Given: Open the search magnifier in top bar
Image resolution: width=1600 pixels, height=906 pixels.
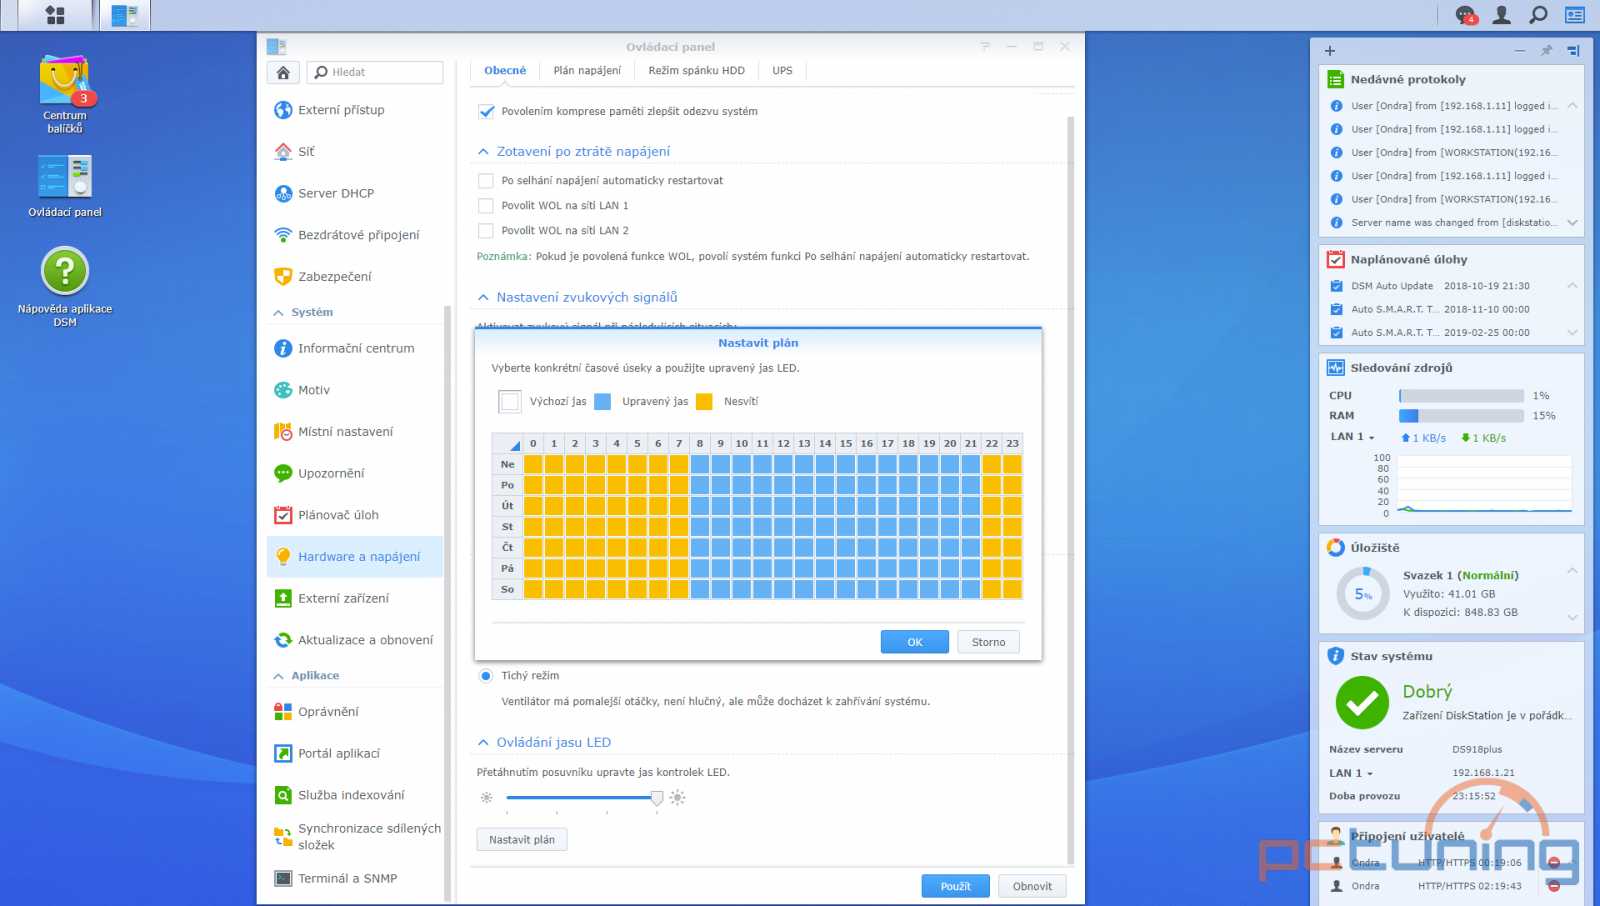Looking at the screenshot, I should [1538, 15].
